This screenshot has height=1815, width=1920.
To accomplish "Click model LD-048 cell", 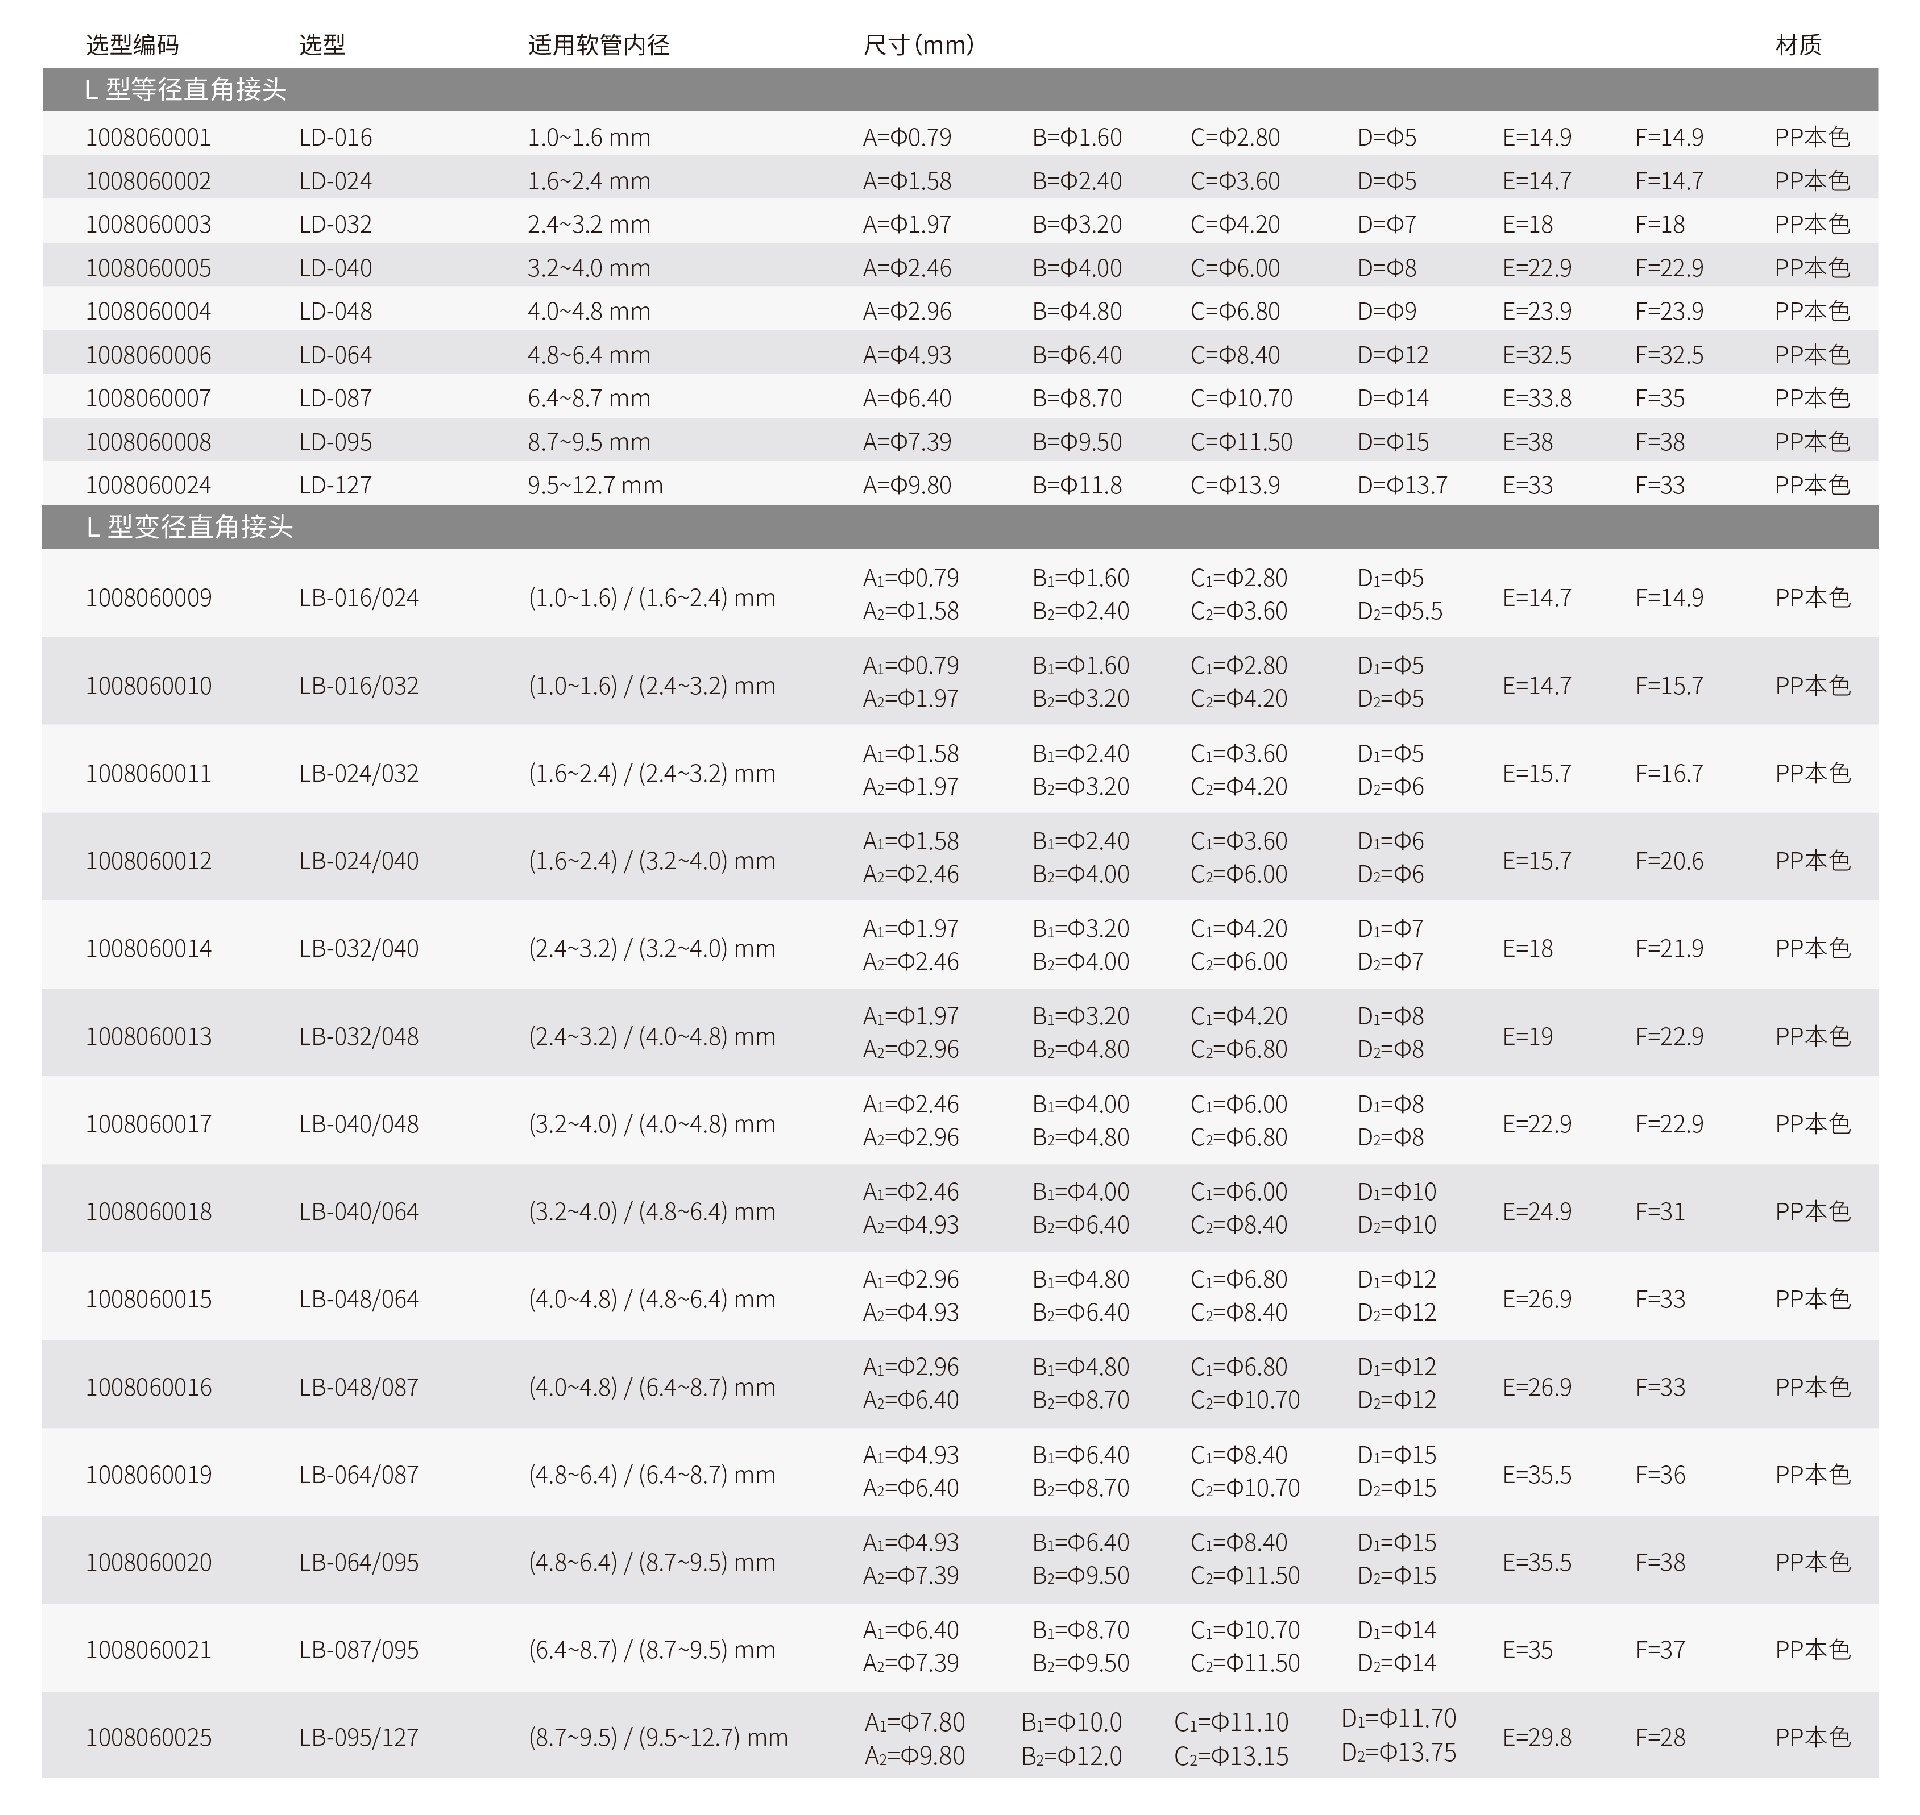I will point(335,311).
